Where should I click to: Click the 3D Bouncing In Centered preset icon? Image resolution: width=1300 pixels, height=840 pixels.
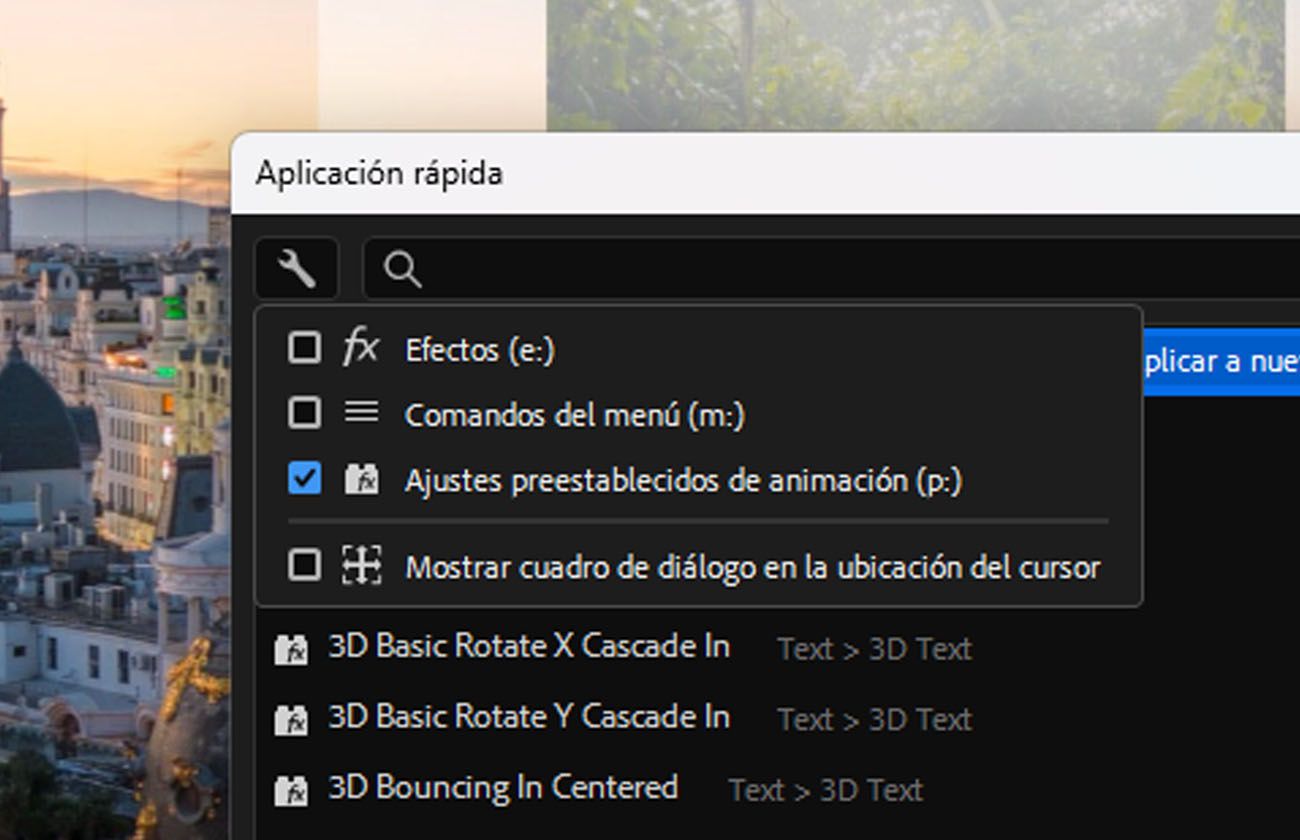click(x=291, y=790)
